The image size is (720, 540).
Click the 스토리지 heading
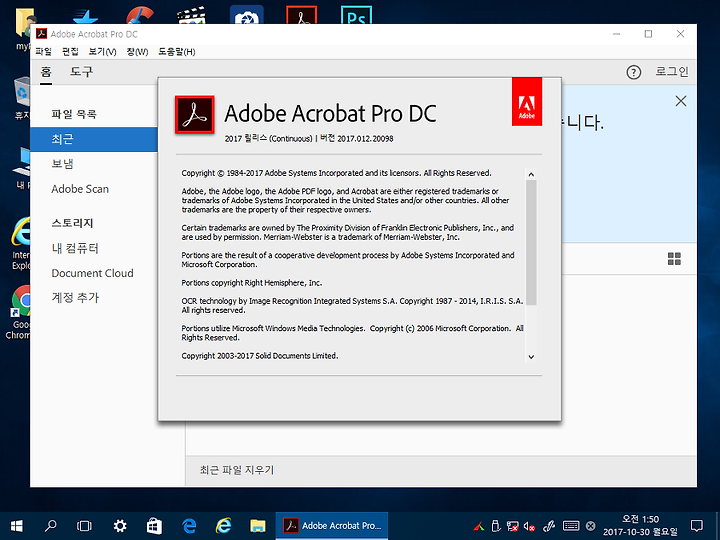coord(73,223)
